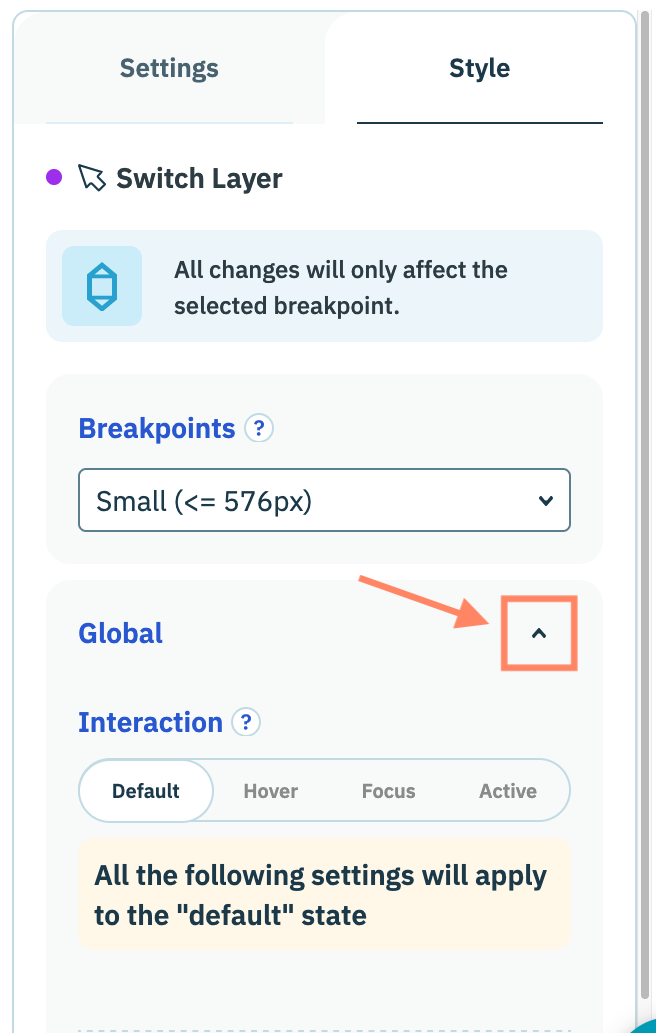Click the teal circular button at bottom corner

pyautogui.click(x=648, y=1025)
